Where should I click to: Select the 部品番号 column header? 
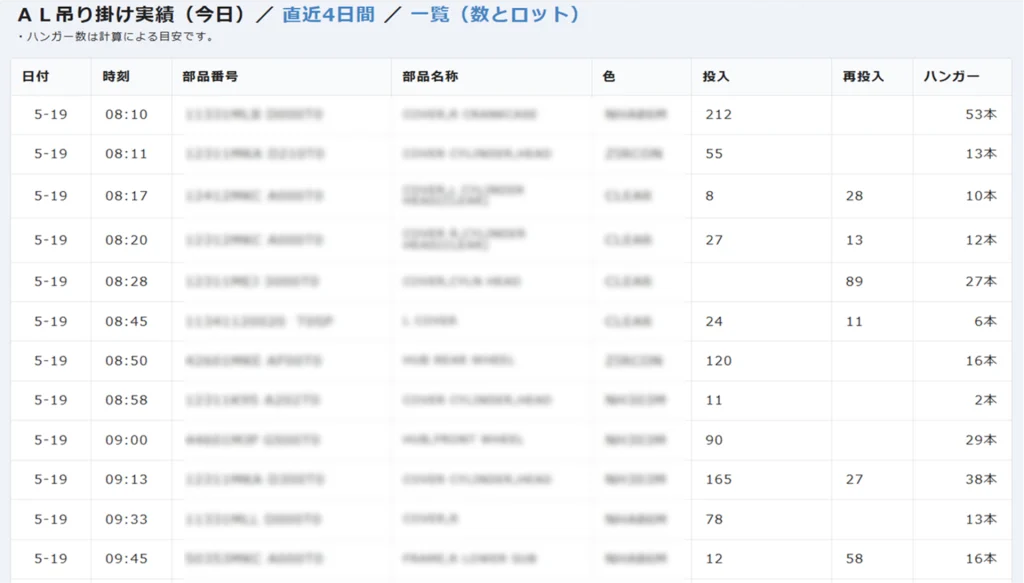click(x=210, y=77)
